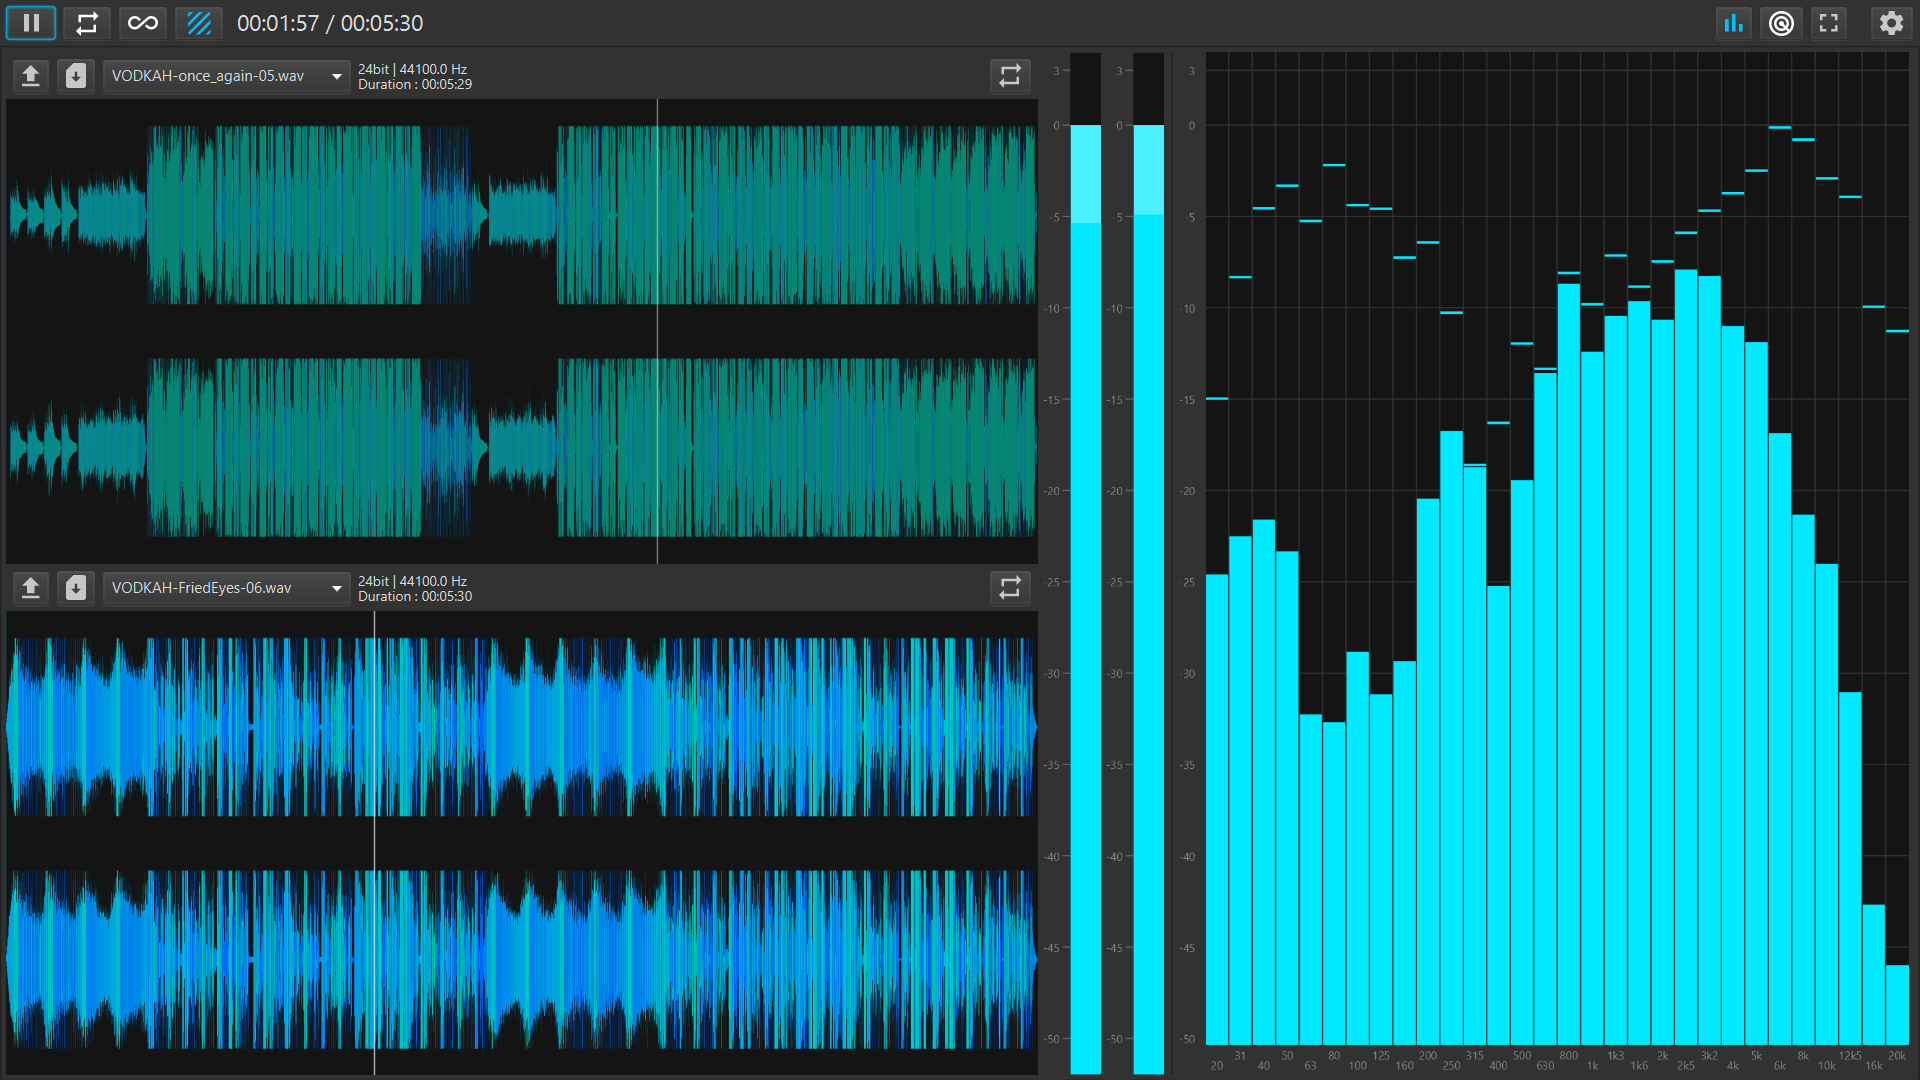Toggle loop playback in top toolbar
This screenshot has height=1080, width=1920.
[x=87, y=23]
